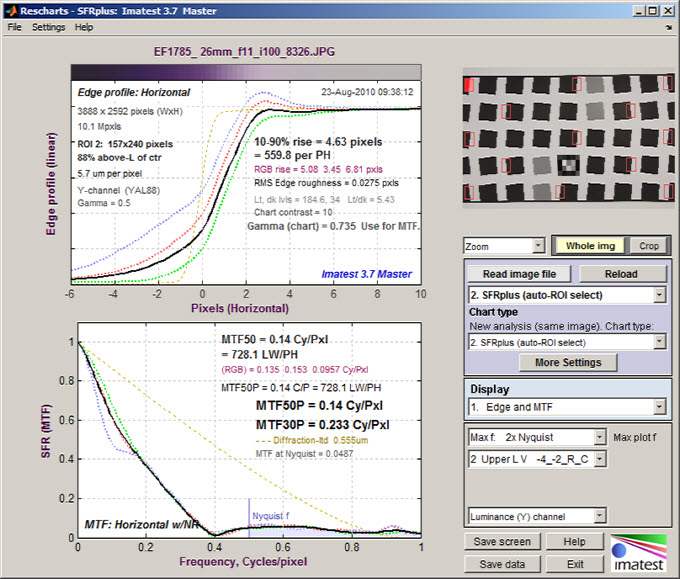Click the Imatest 3.7 Master blue label

click(366, 274)
